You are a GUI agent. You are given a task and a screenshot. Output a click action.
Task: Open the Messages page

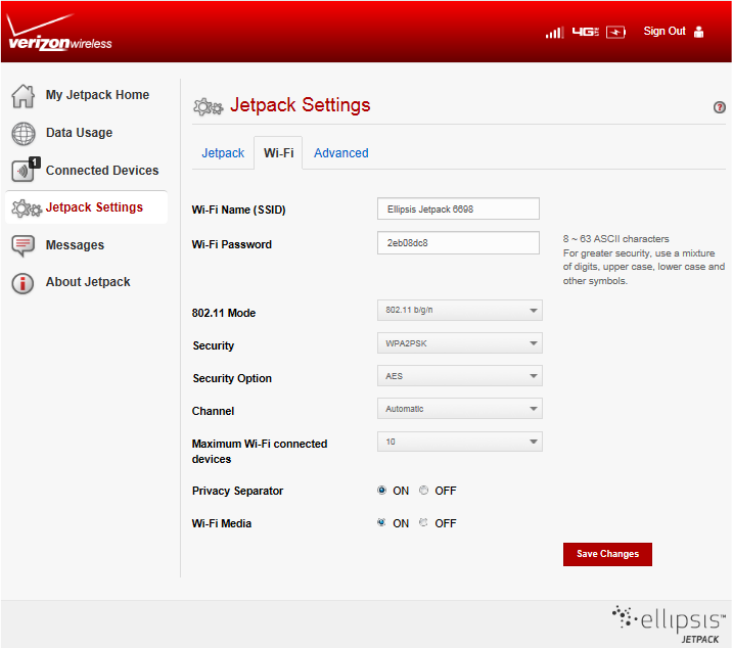coord(75,245)
